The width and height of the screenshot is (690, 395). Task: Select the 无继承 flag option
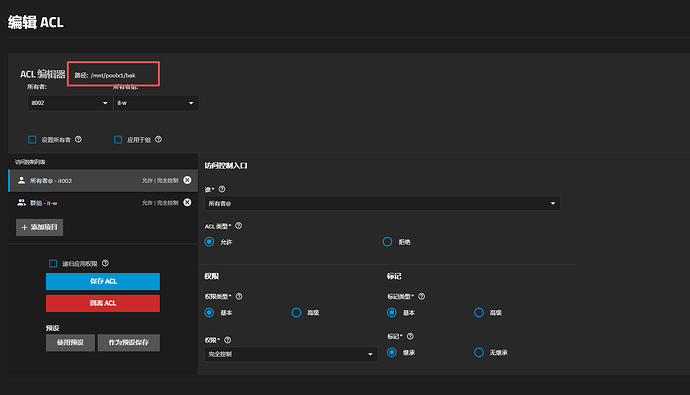pyautogui.click(x=479, y=352)
